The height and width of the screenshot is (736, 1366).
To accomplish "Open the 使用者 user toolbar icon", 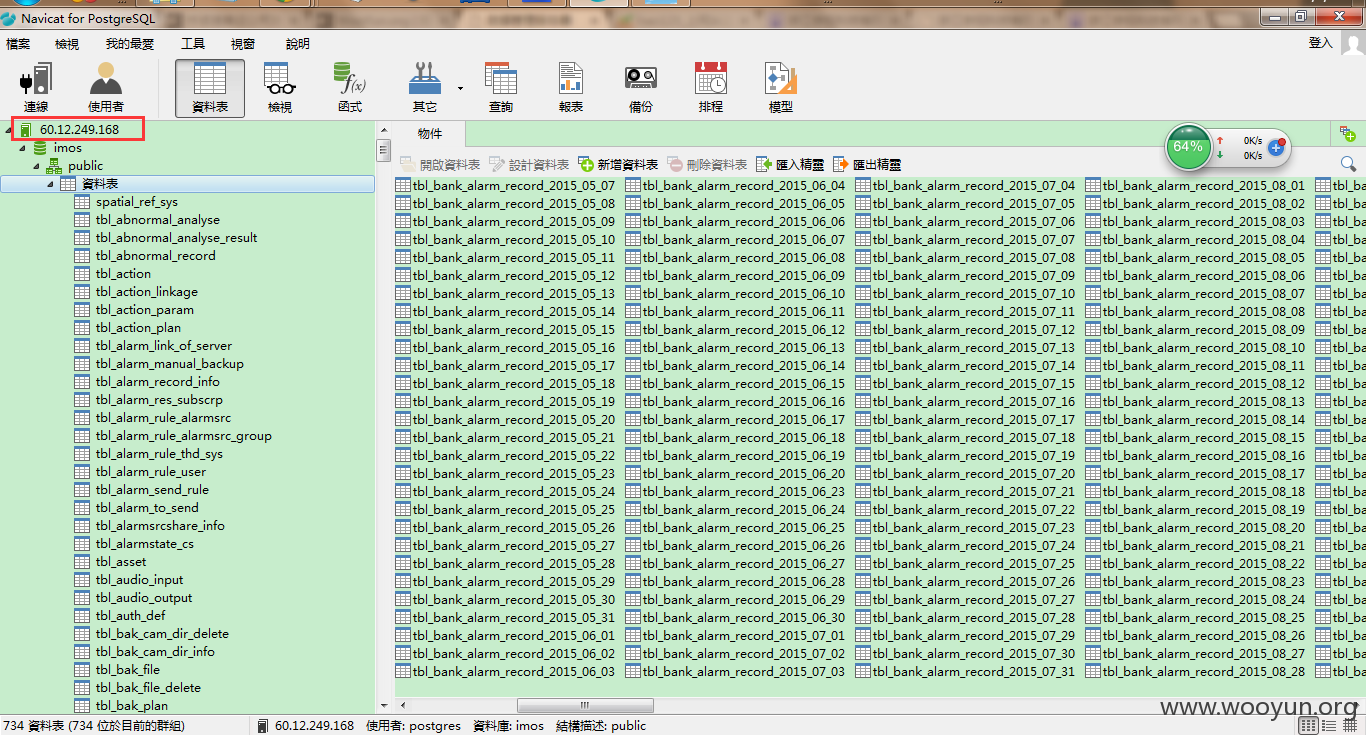I will pyautogui.click(x=105, y=87).
